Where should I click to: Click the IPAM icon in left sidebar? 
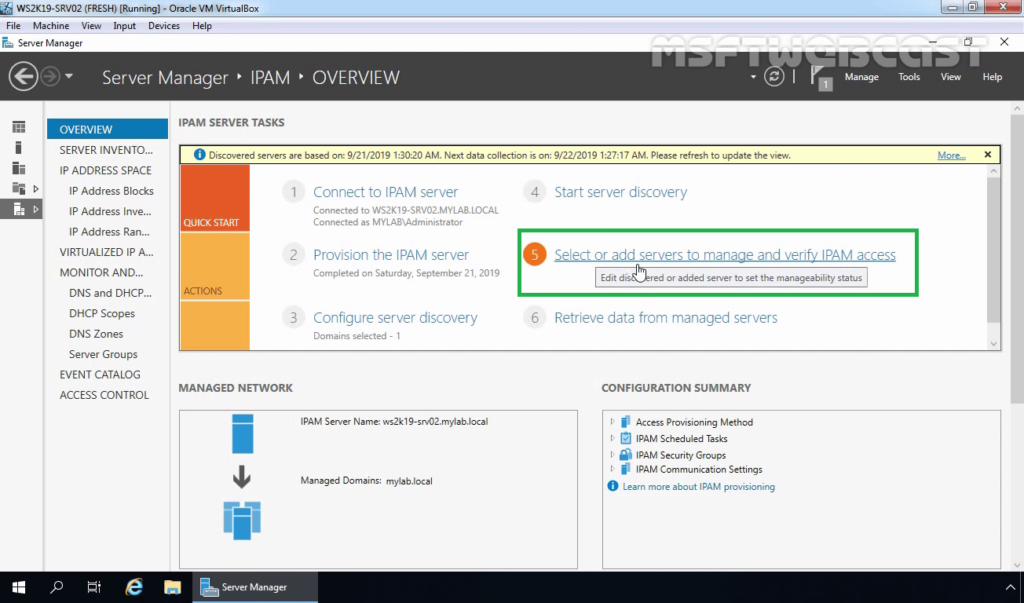coord(19,210)
